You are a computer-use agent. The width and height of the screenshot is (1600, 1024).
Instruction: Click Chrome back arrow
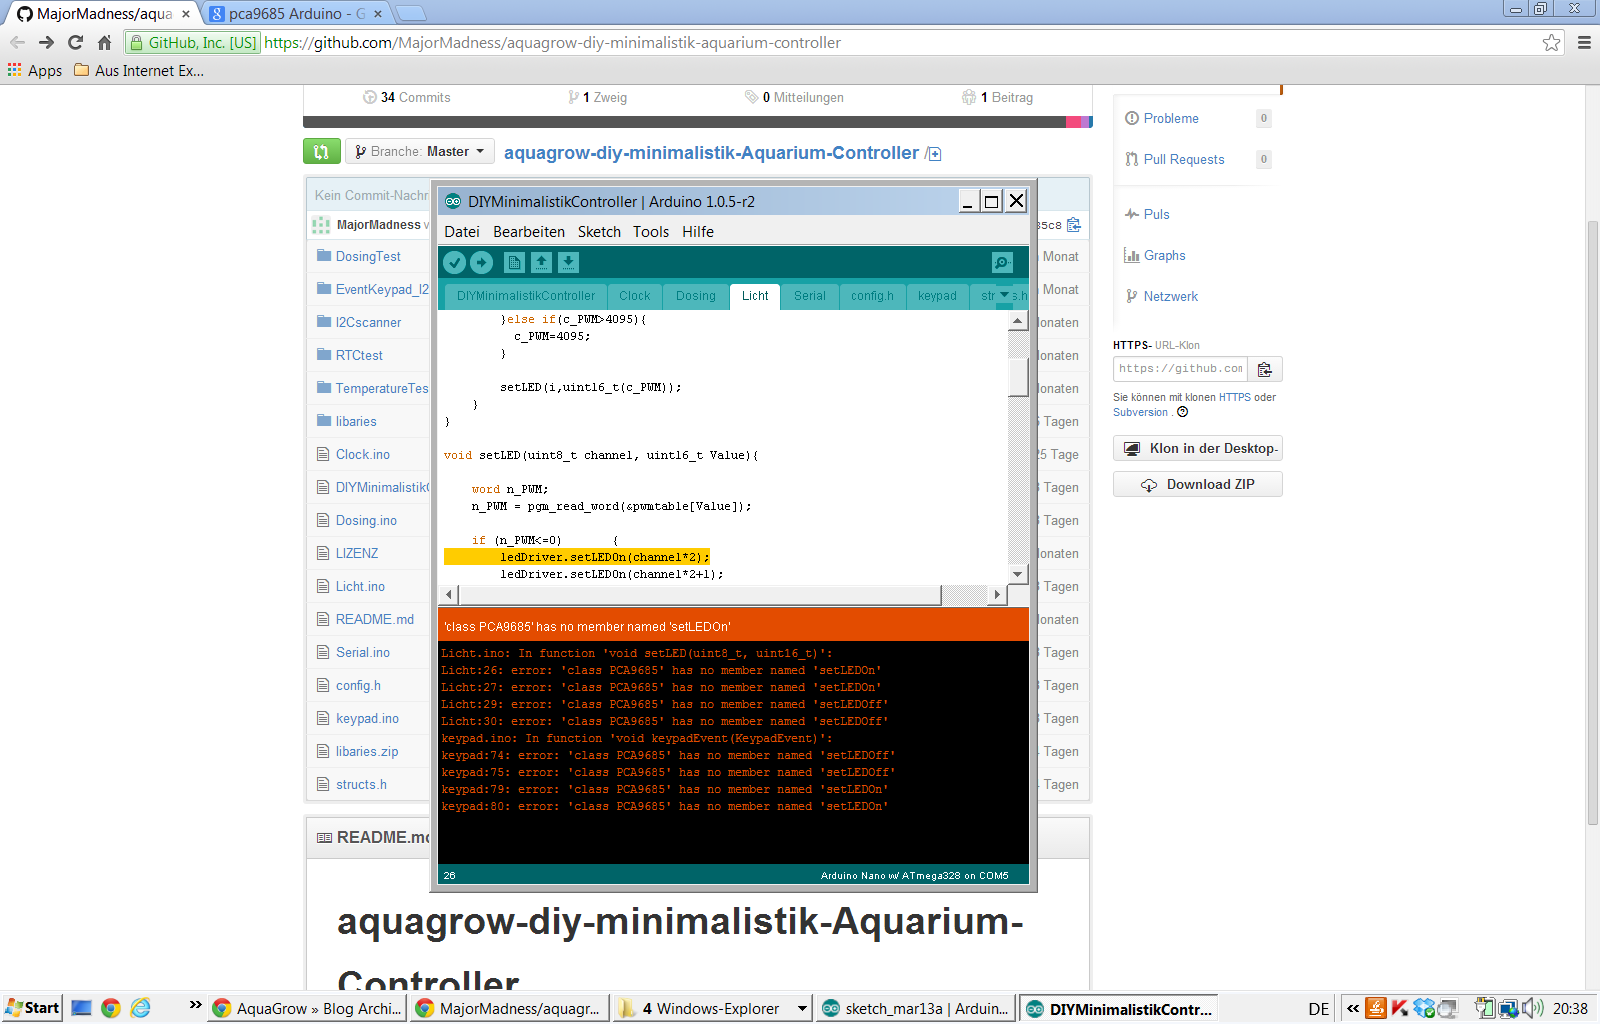17,42
